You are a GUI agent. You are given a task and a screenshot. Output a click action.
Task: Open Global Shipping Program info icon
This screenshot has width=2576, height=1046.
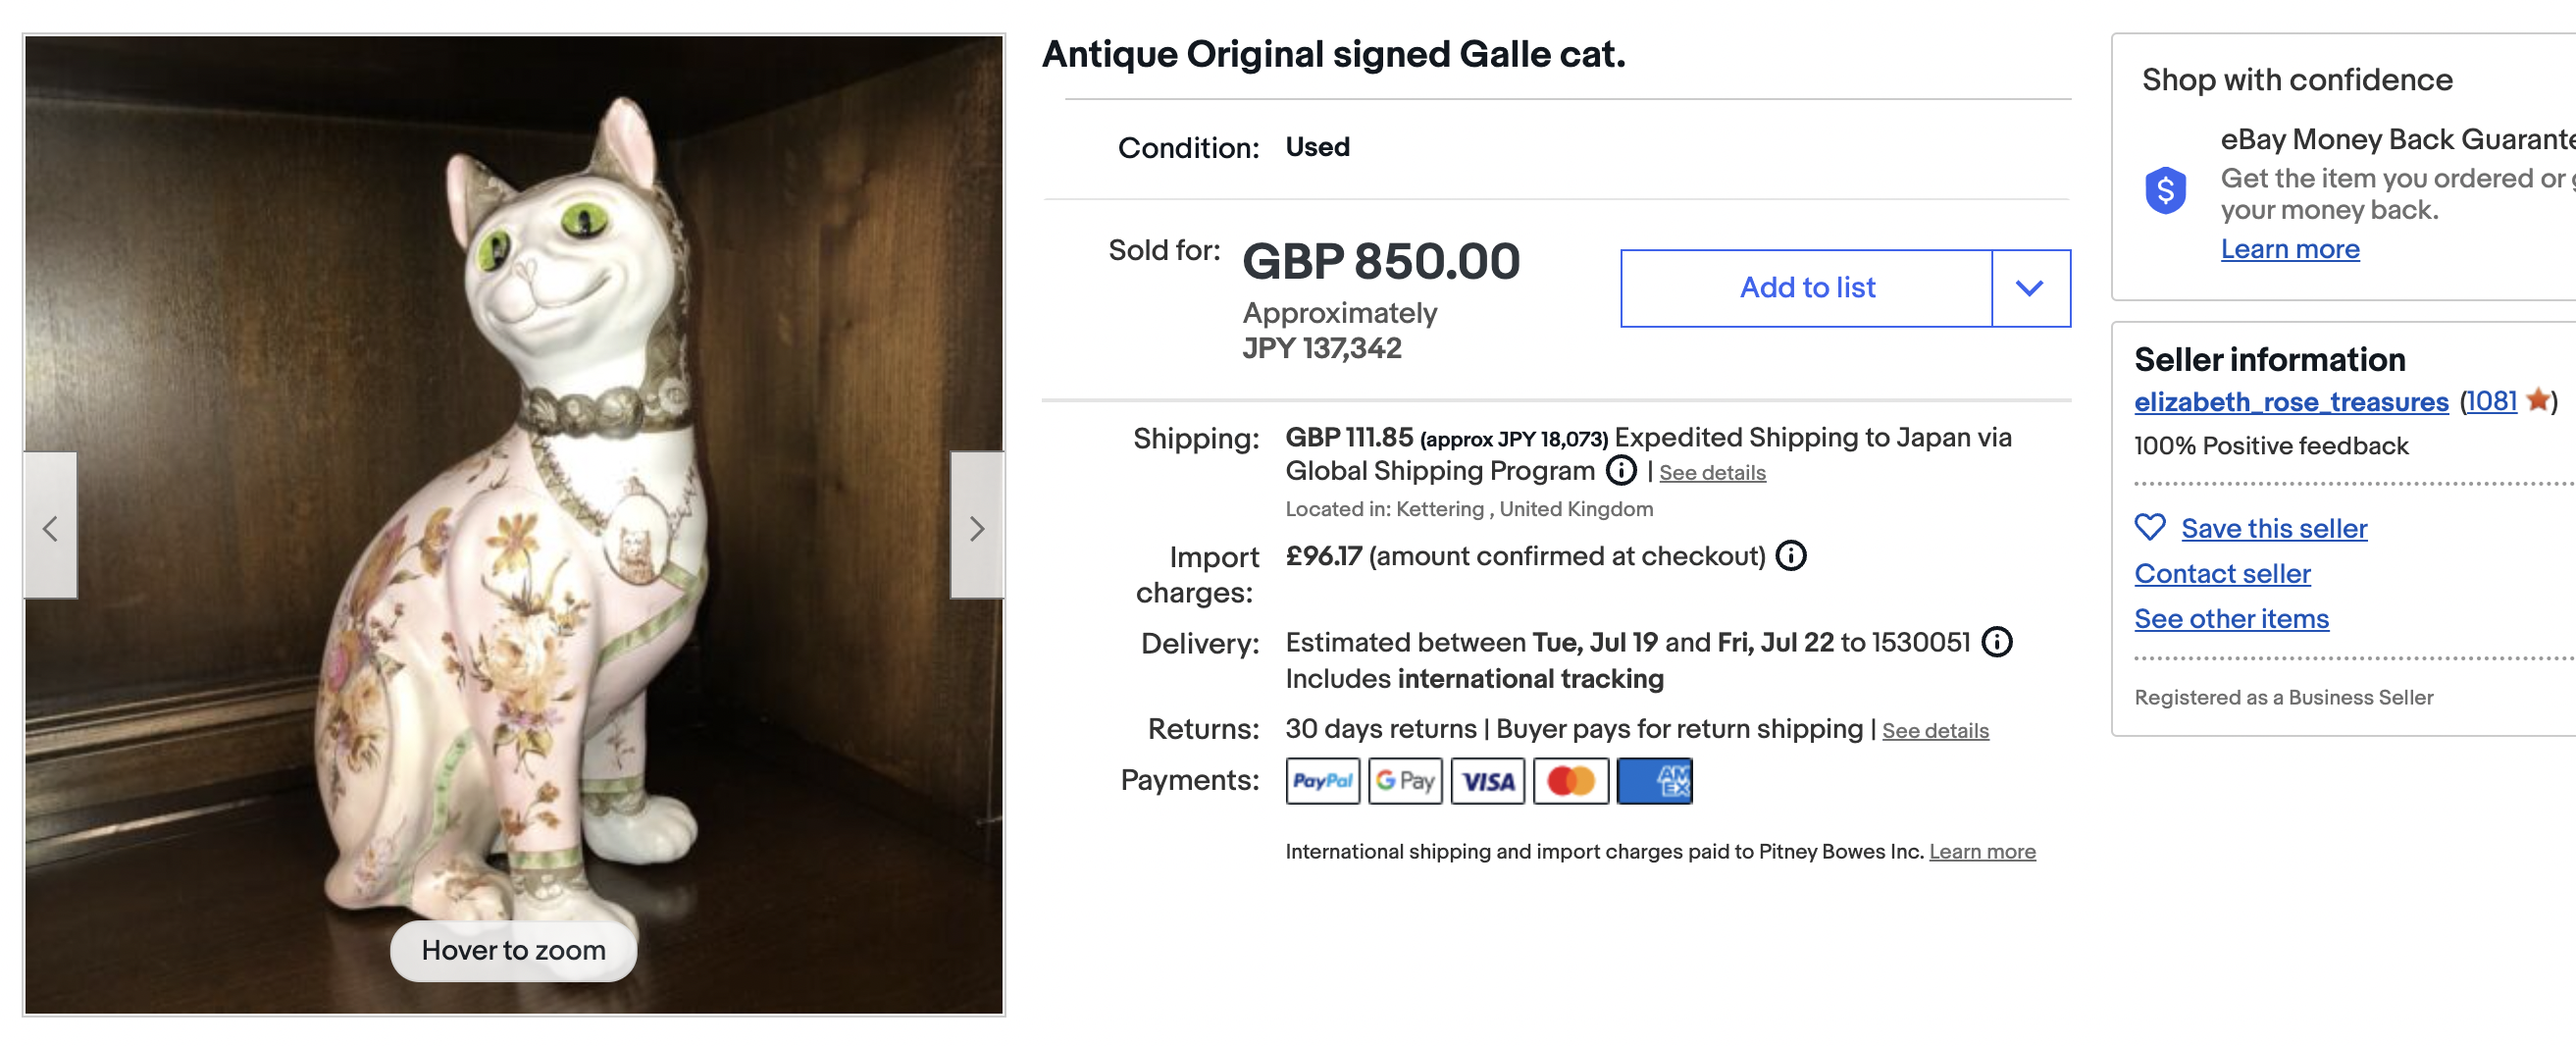pyautogui.click(x=1621, y=470)
